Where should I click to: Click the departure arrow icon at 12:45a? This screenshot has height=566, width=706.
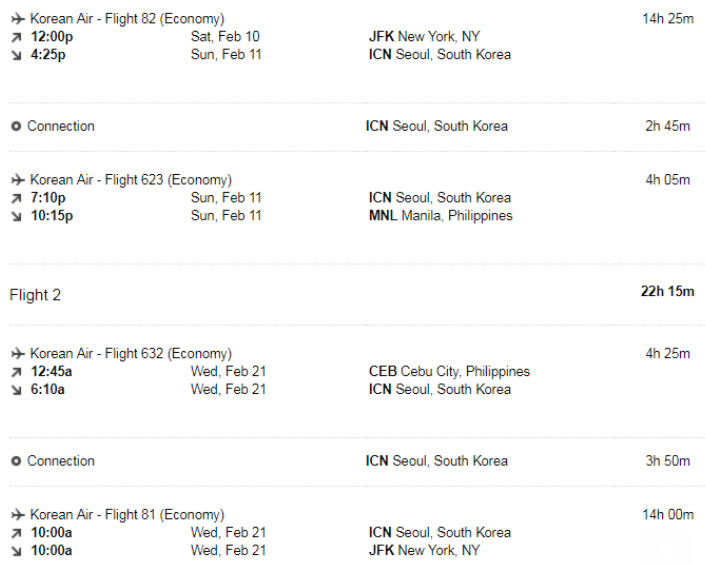(16, 372)
